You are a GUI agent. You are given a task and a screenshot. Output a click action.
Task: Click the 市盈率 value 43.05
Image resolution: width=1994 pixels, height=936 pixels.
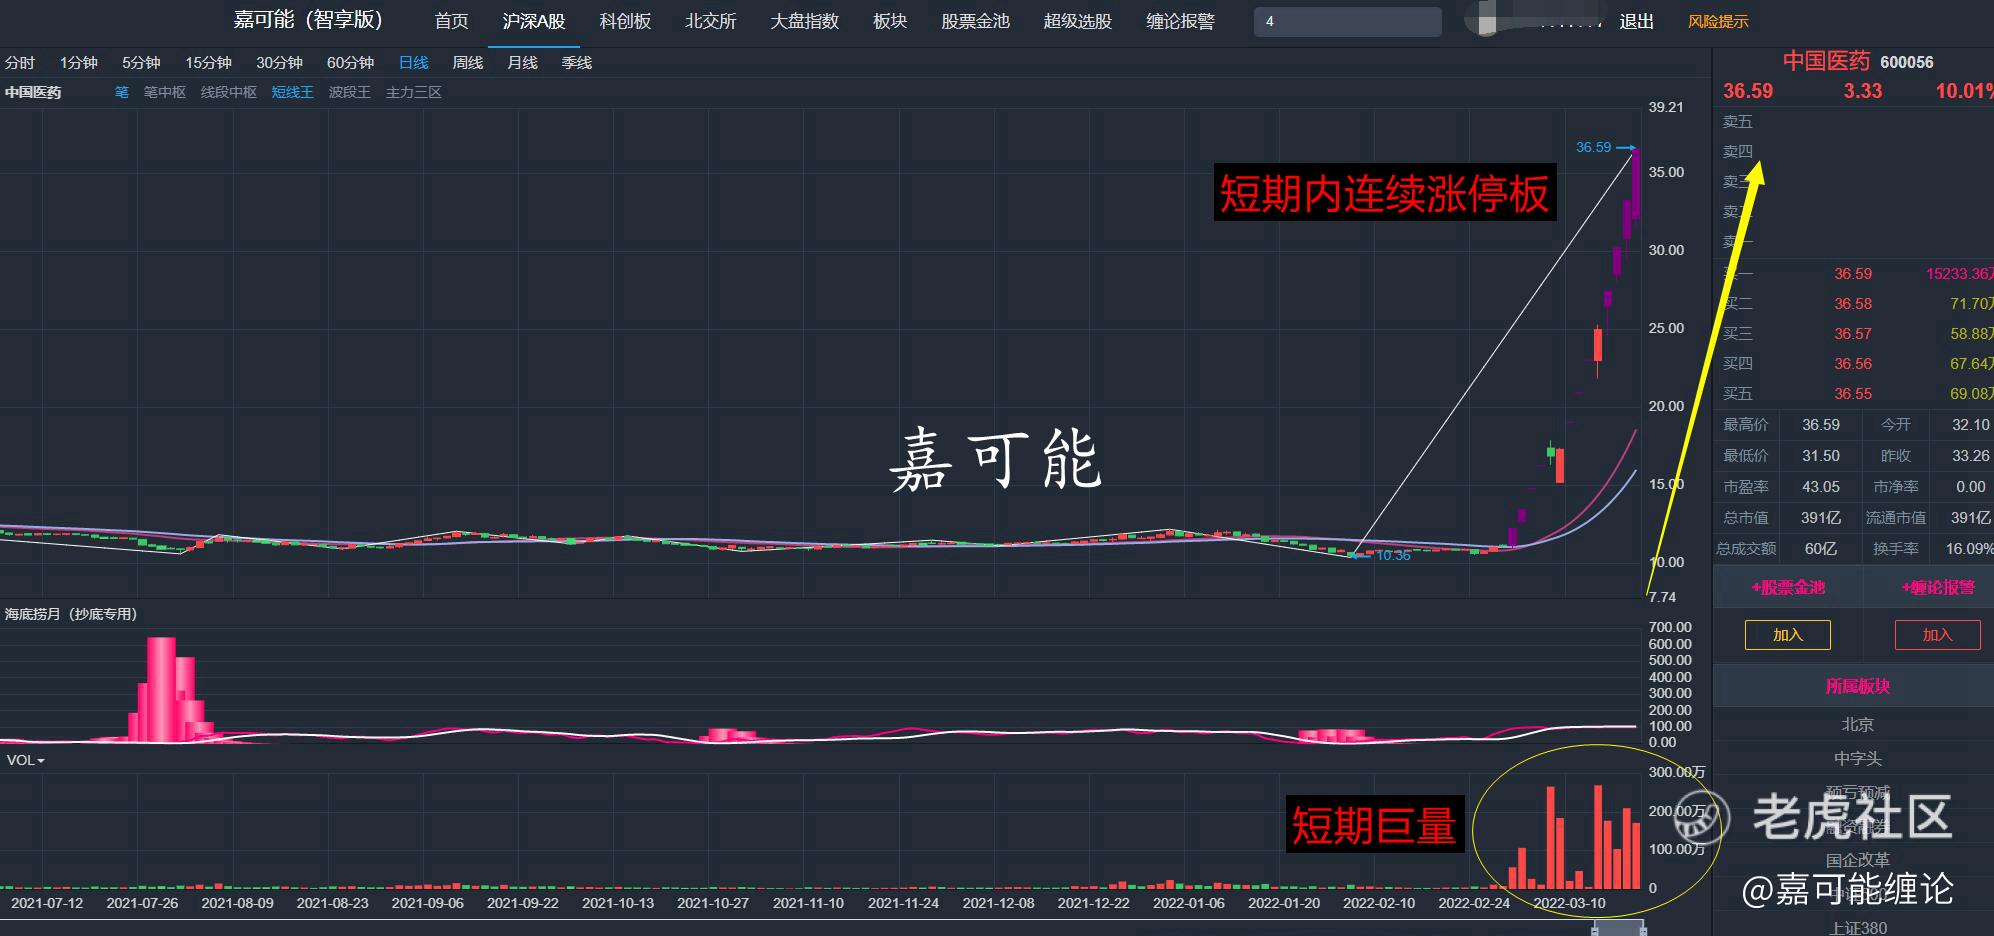(1821, 487)
